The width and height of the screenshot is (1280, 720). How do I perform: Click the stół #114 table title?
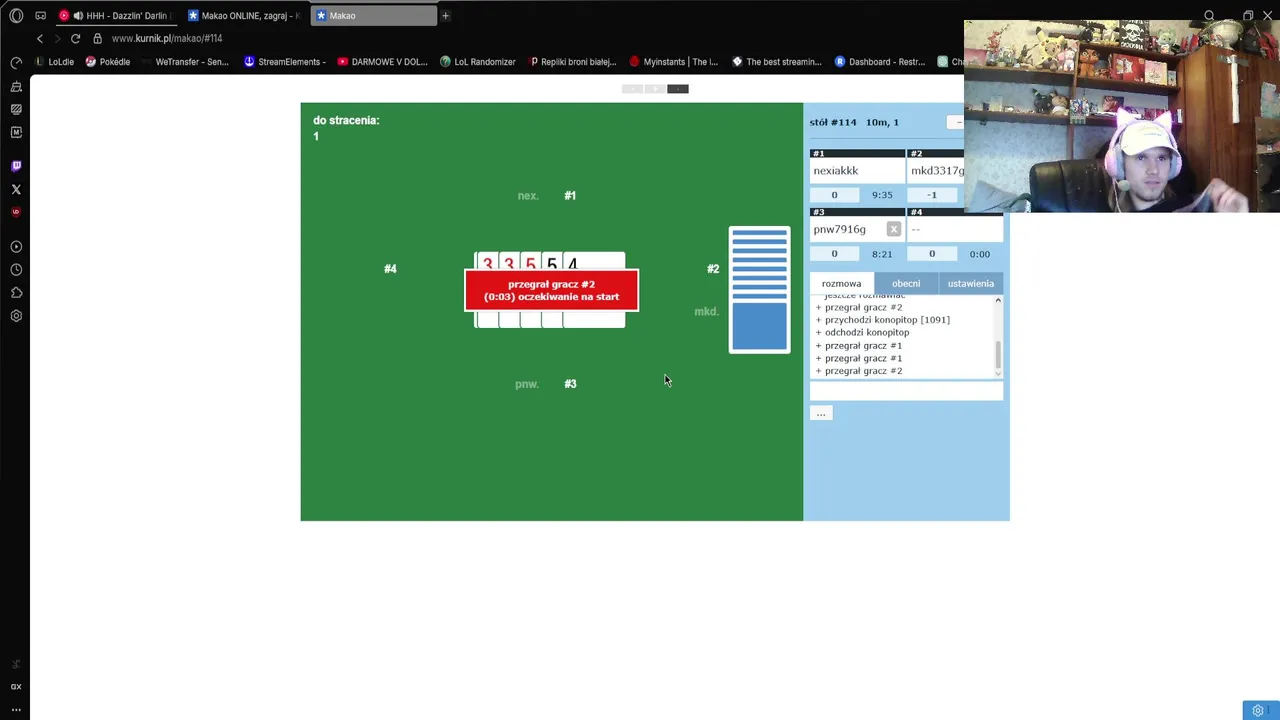[833, 122]
